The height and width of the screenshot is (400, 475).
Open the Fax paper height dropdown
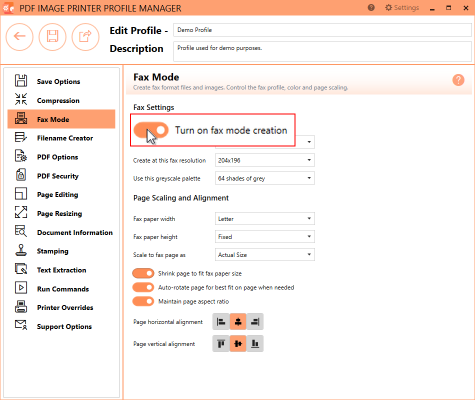click(265, 237)
